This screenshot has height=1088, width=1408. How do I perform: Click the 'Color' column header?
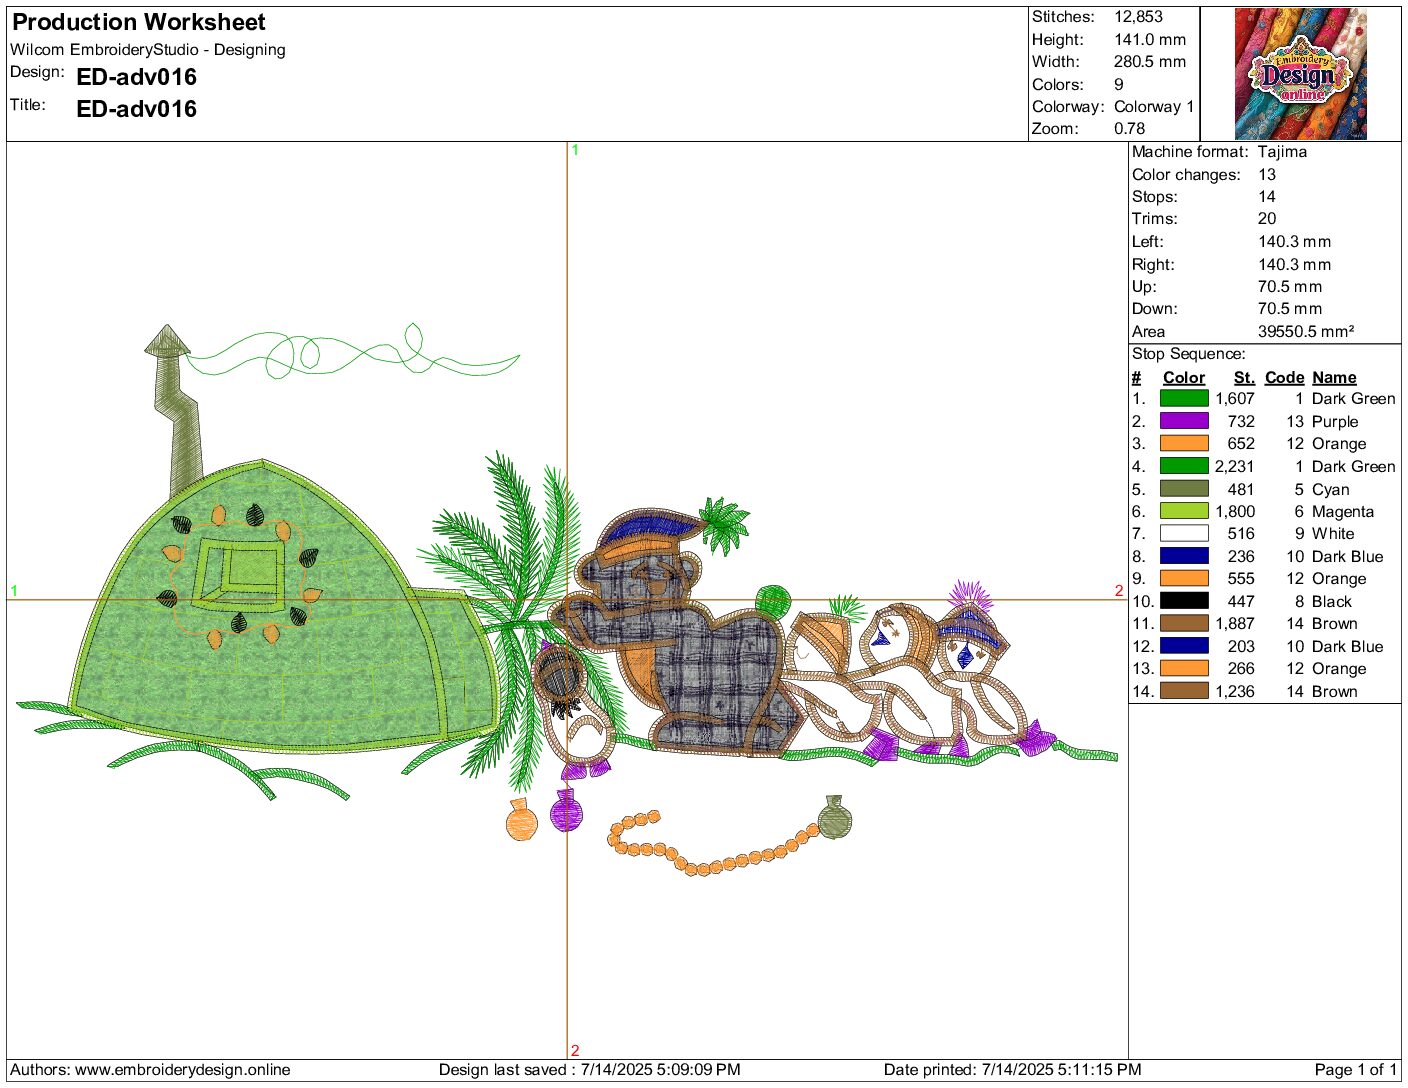point(1184,377)
